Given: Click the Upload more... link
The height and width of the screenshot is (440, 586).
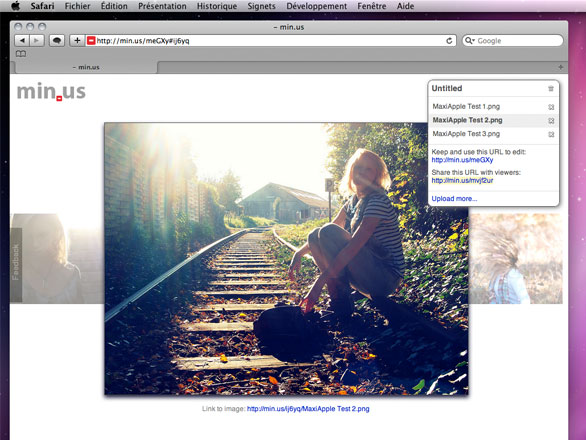Looking at the screenshot, I should coord(454,199).
